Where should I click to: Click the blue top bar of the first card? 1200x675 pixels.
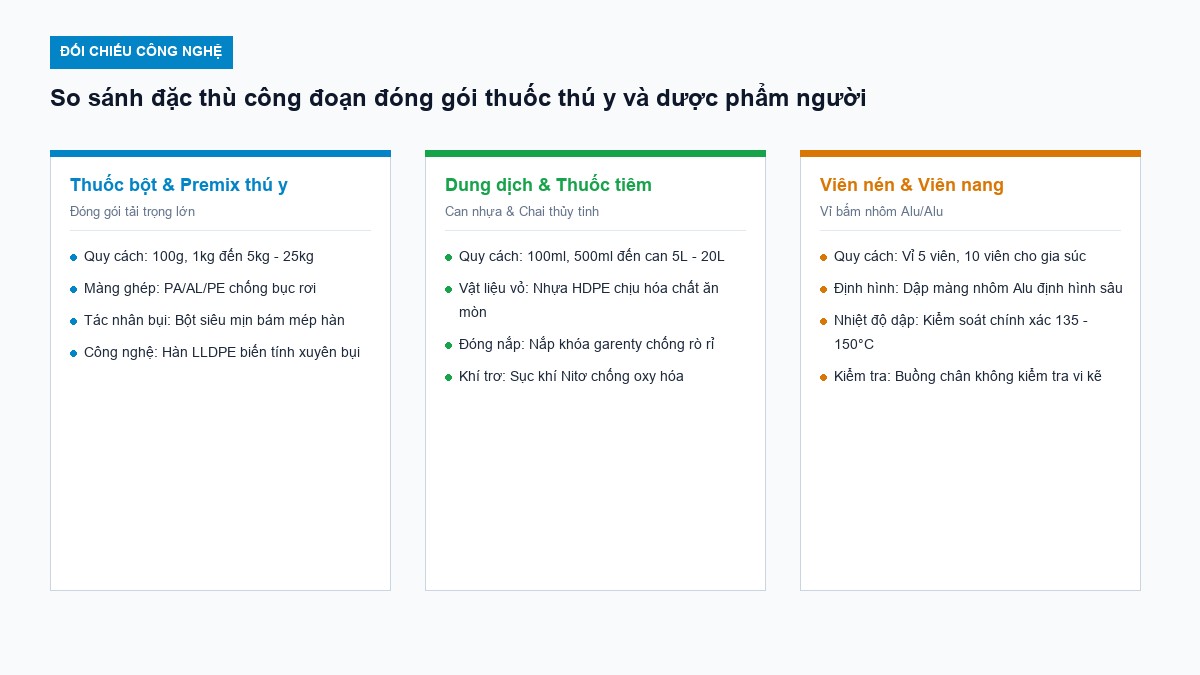(220, 153)
